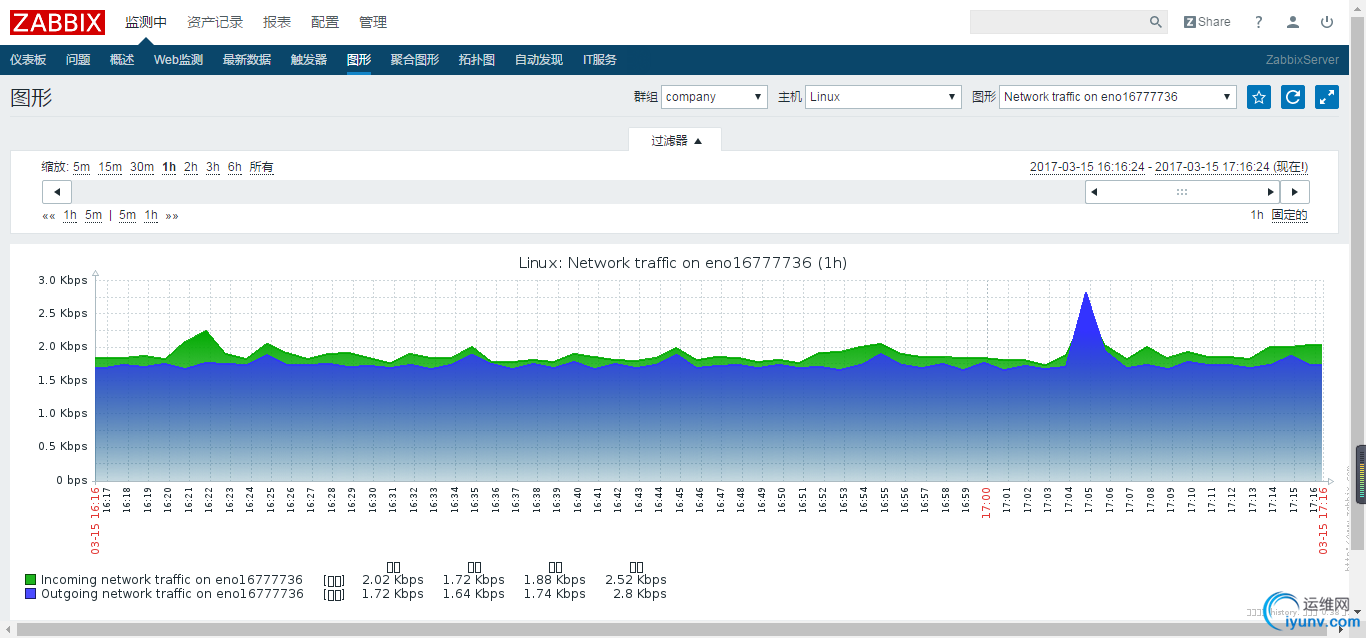Go to Web监测 submenu

[x=178, y=60]
